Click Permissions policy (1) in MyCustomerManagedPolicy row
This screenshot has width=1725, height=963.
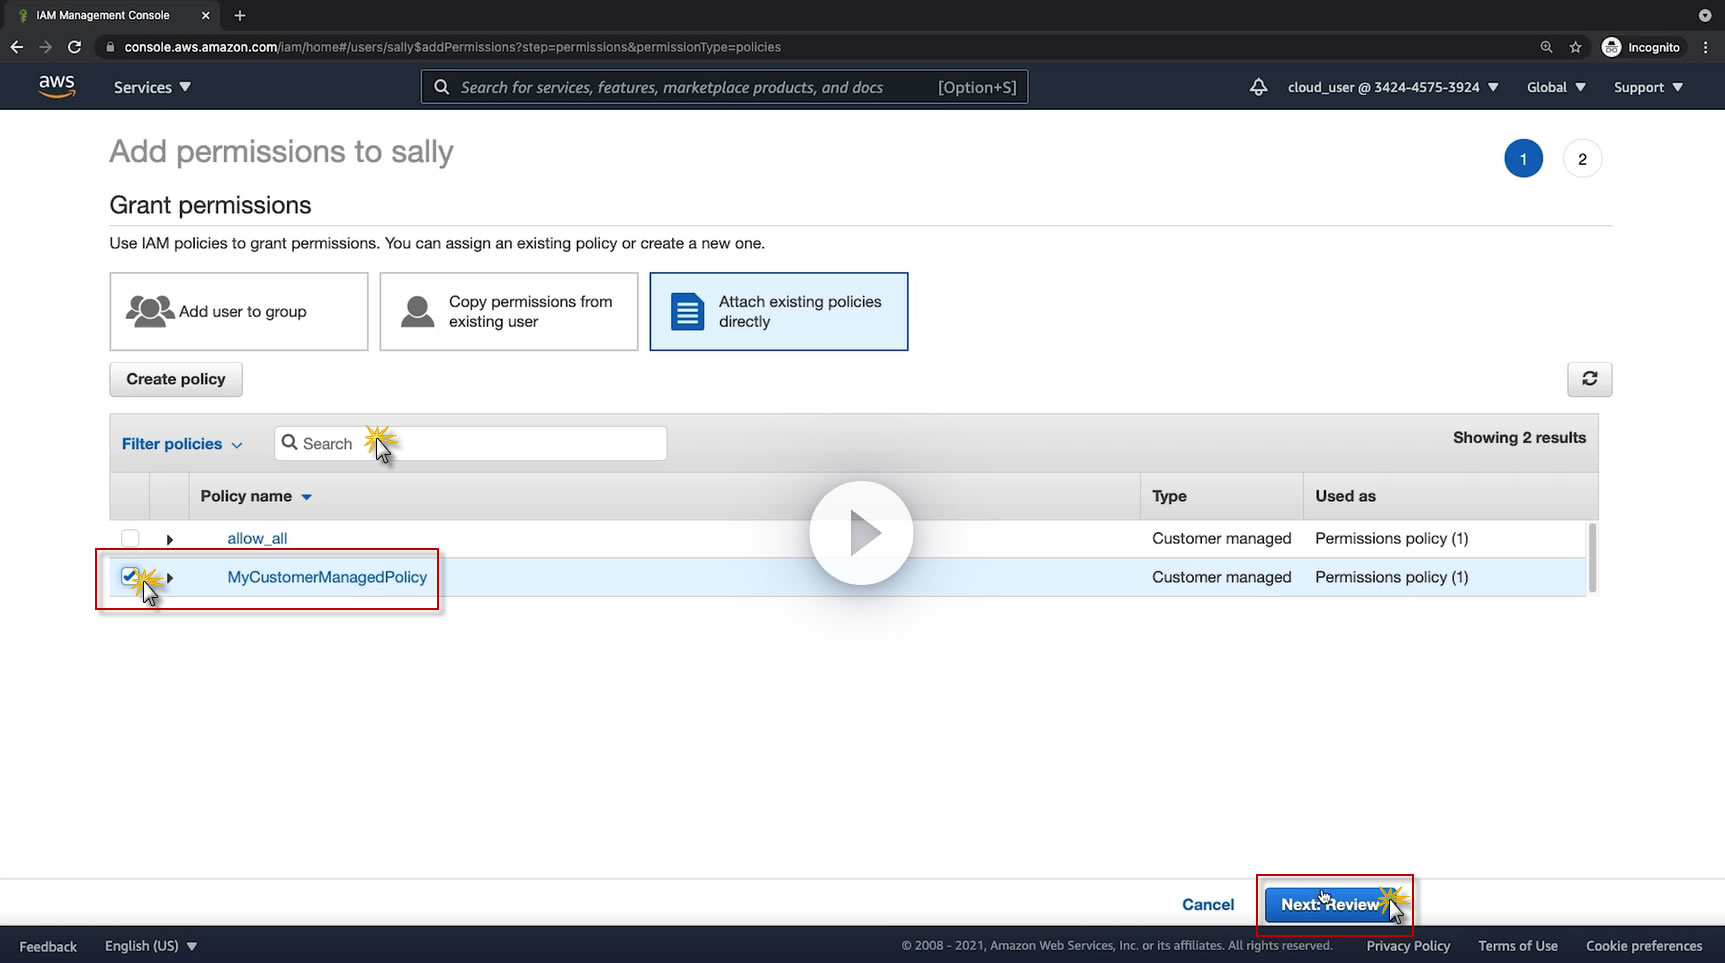point(1392,577)
